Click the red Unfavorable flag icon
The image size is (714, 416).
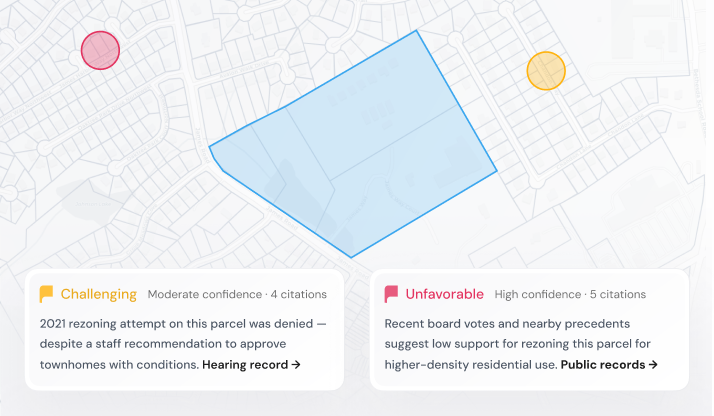point(391,294)
